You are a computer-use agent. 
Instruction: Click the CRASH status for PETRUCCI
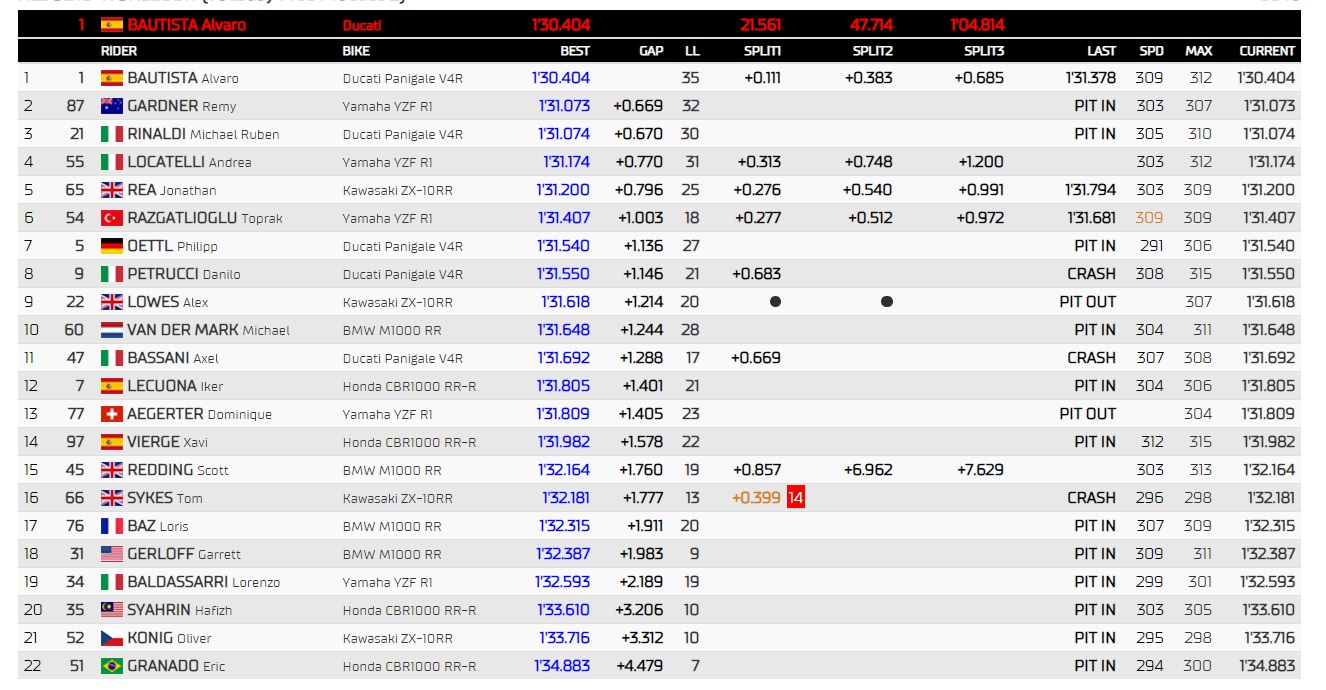(1091, 274)
